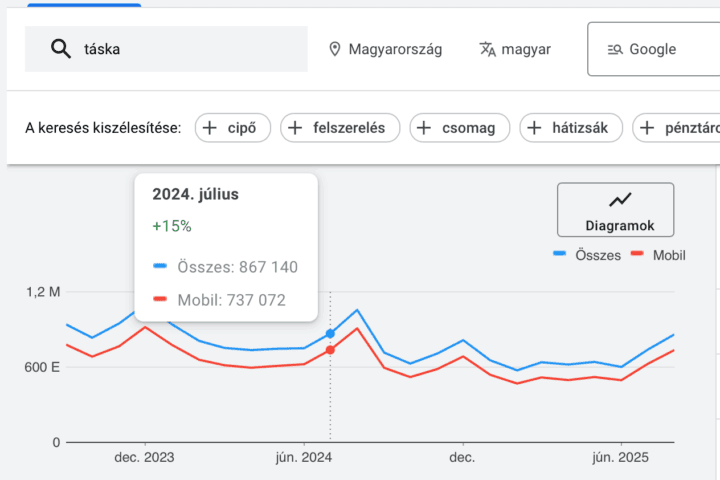Click the plus icon on the felszerelés chip
The width and height of the screenshot is (720, 480).
pos(296,128)
